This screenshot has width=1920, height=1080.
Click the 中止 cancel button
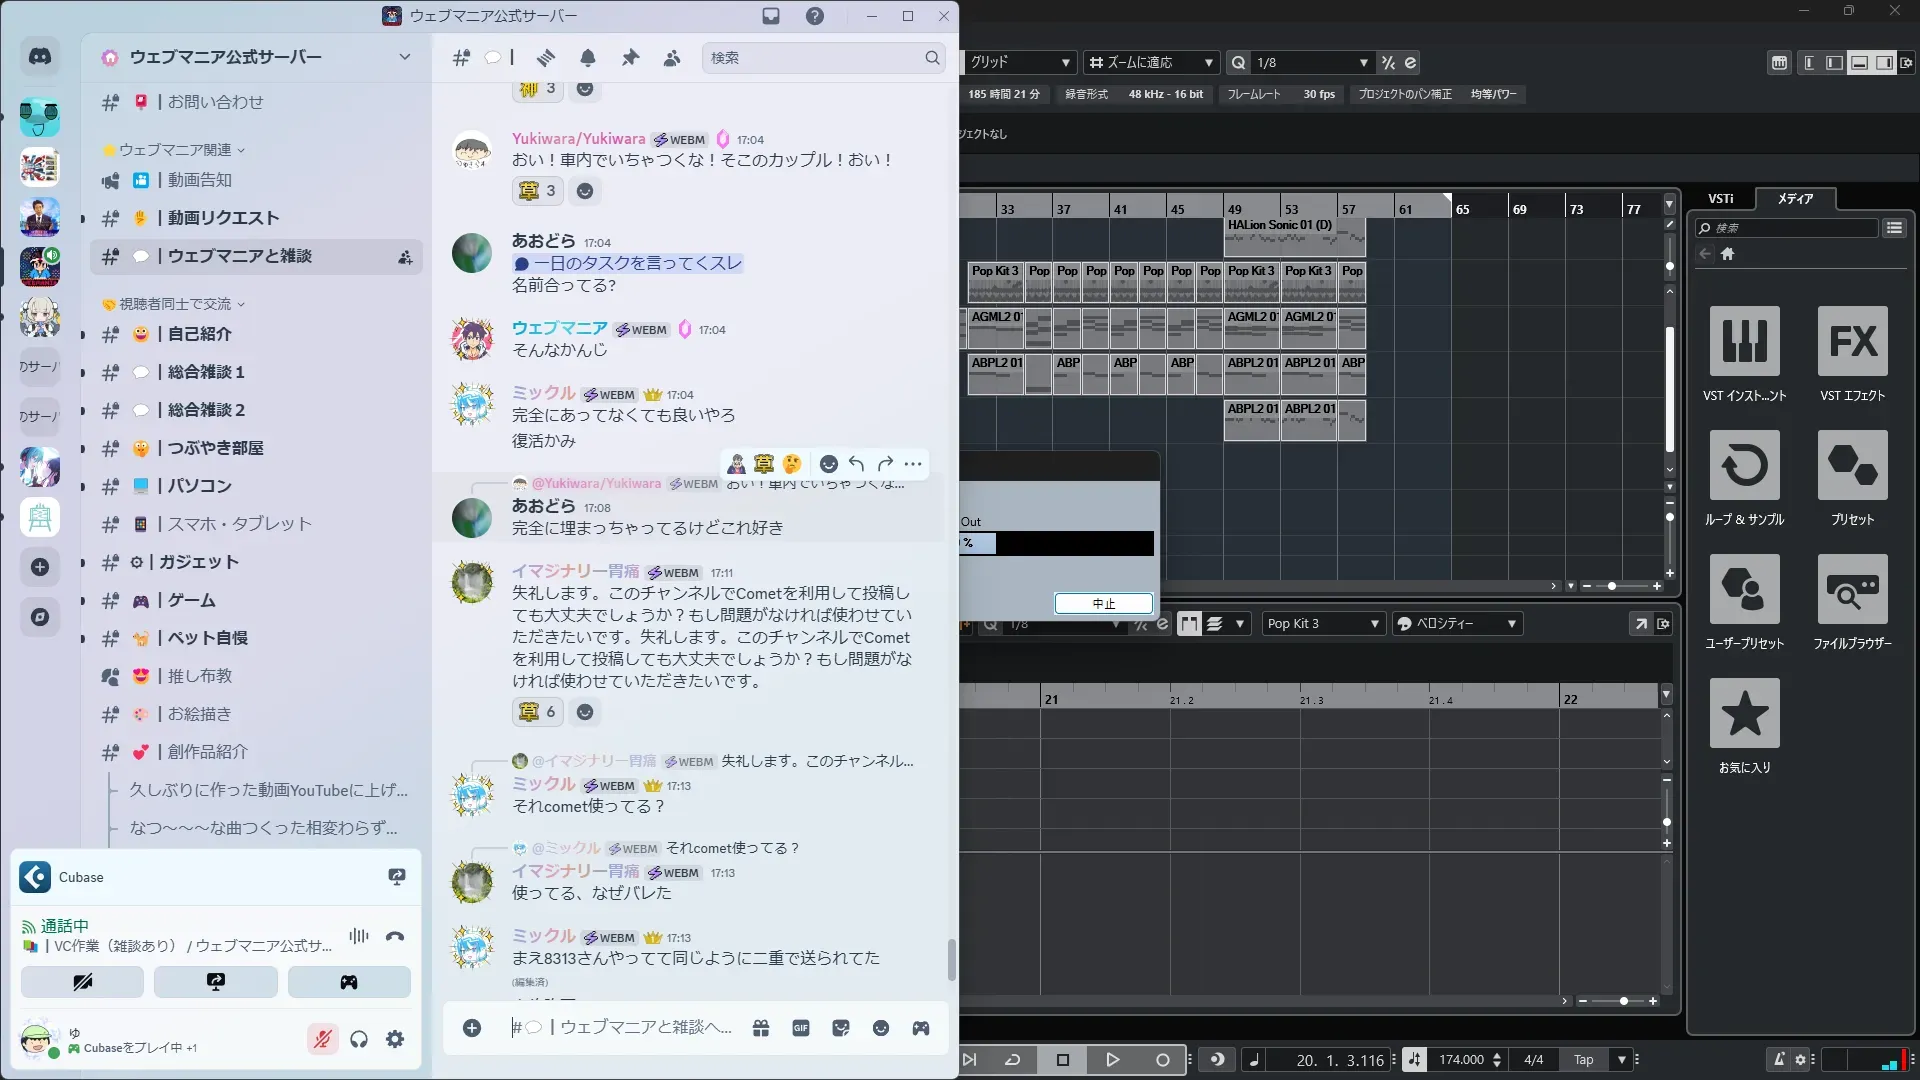1103,604
